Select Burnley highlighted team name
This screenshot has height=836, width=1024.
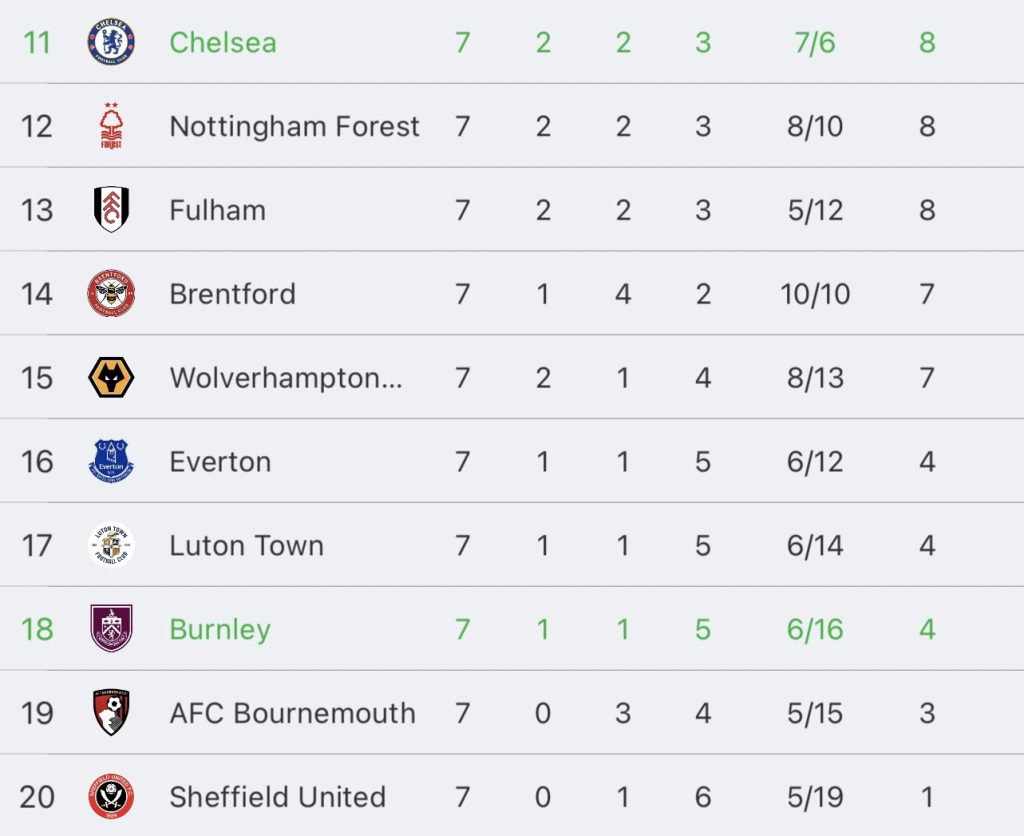pyautogui.click(x=220, y=630)
